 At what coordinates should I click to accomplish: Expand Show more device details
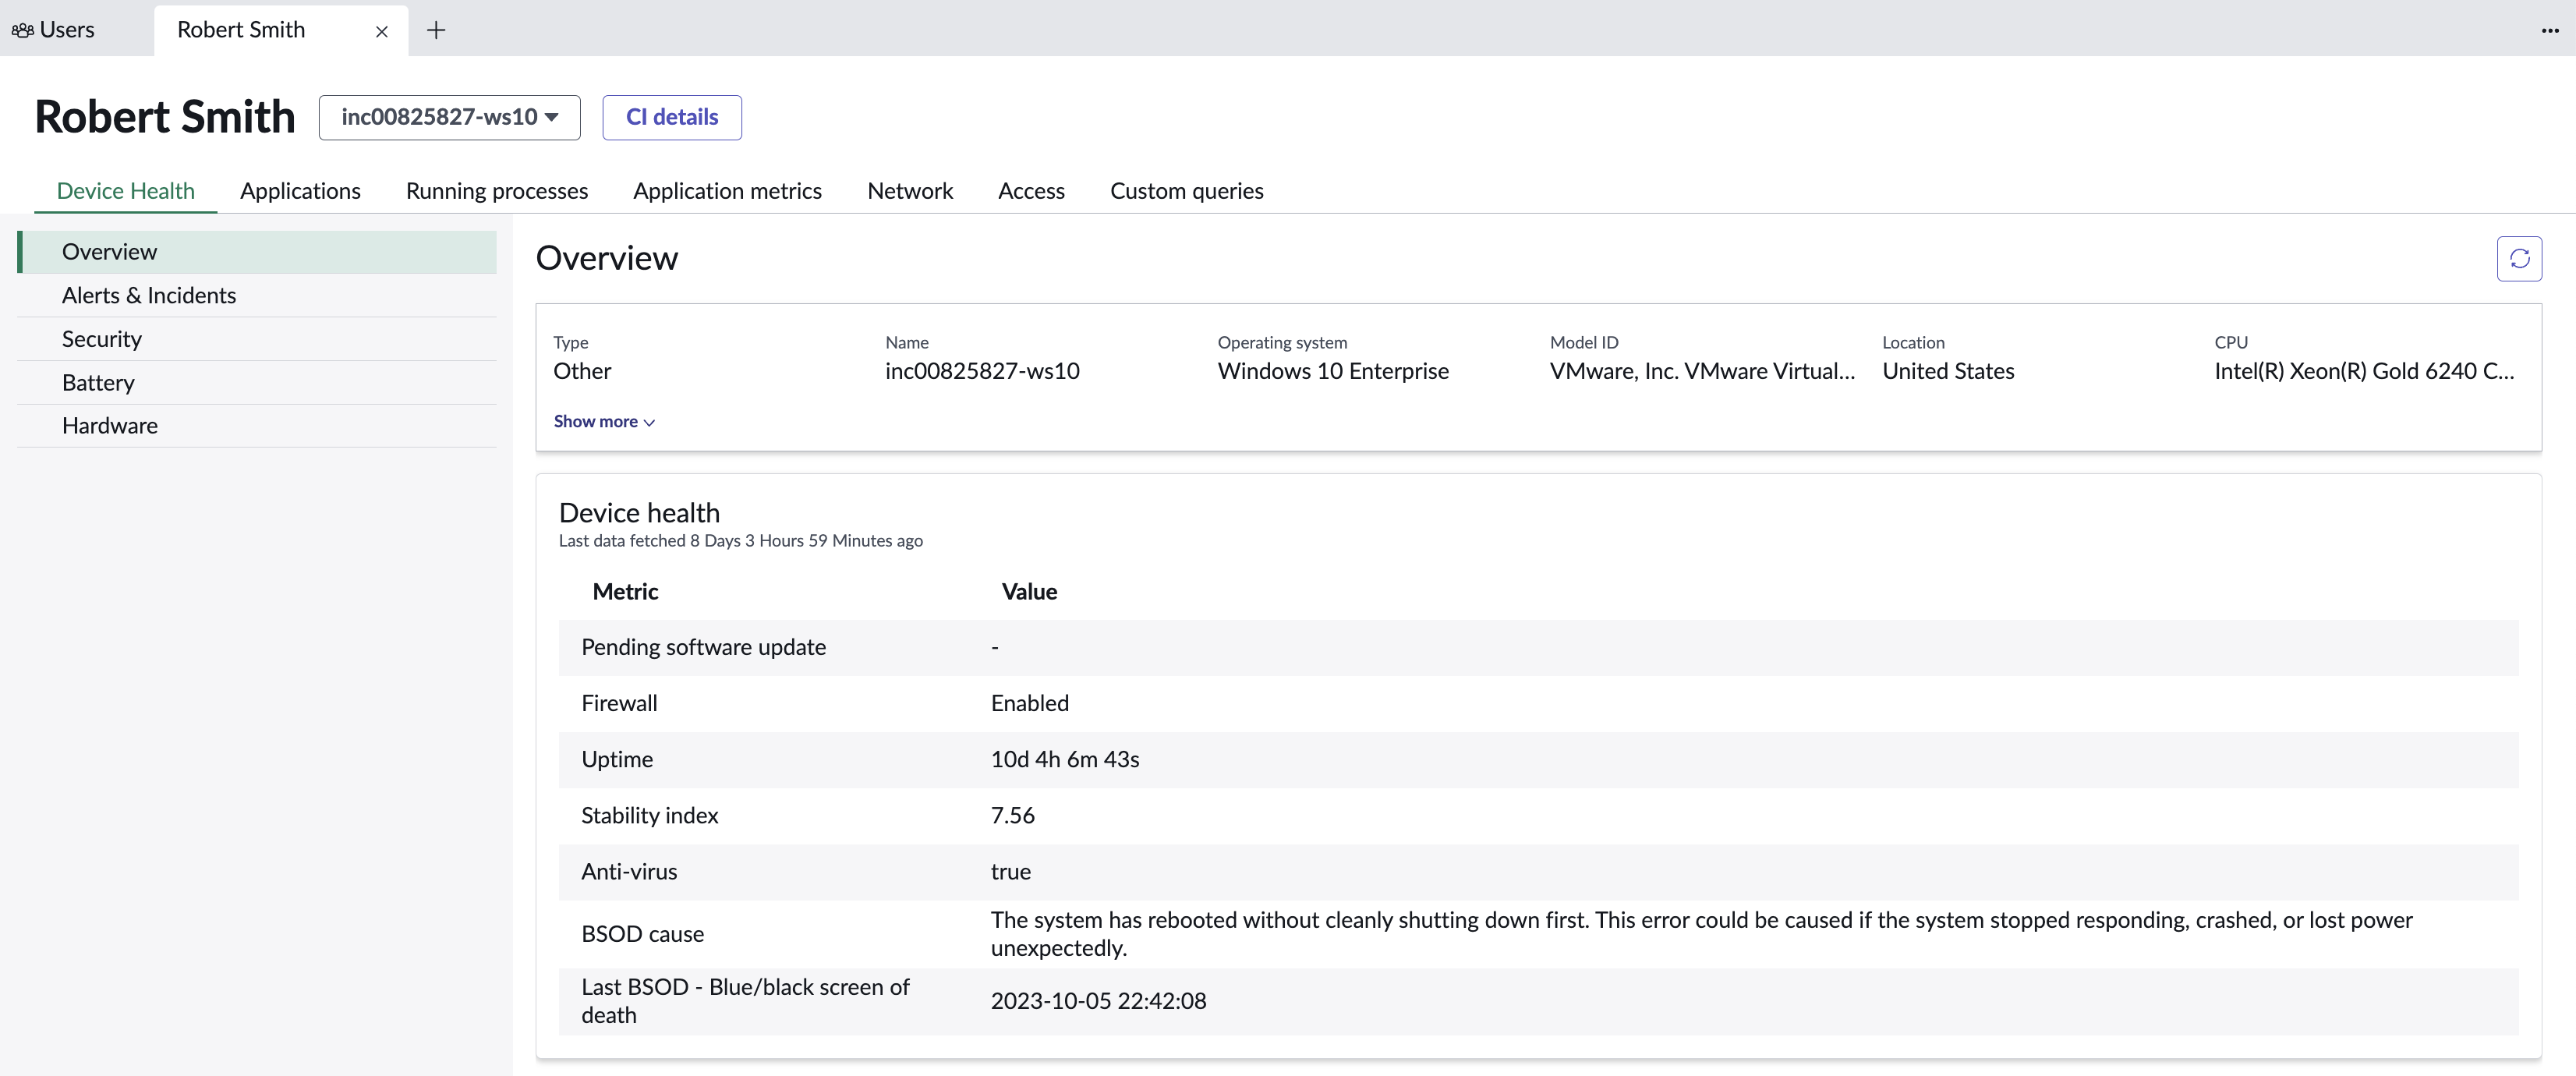[604, 421]
